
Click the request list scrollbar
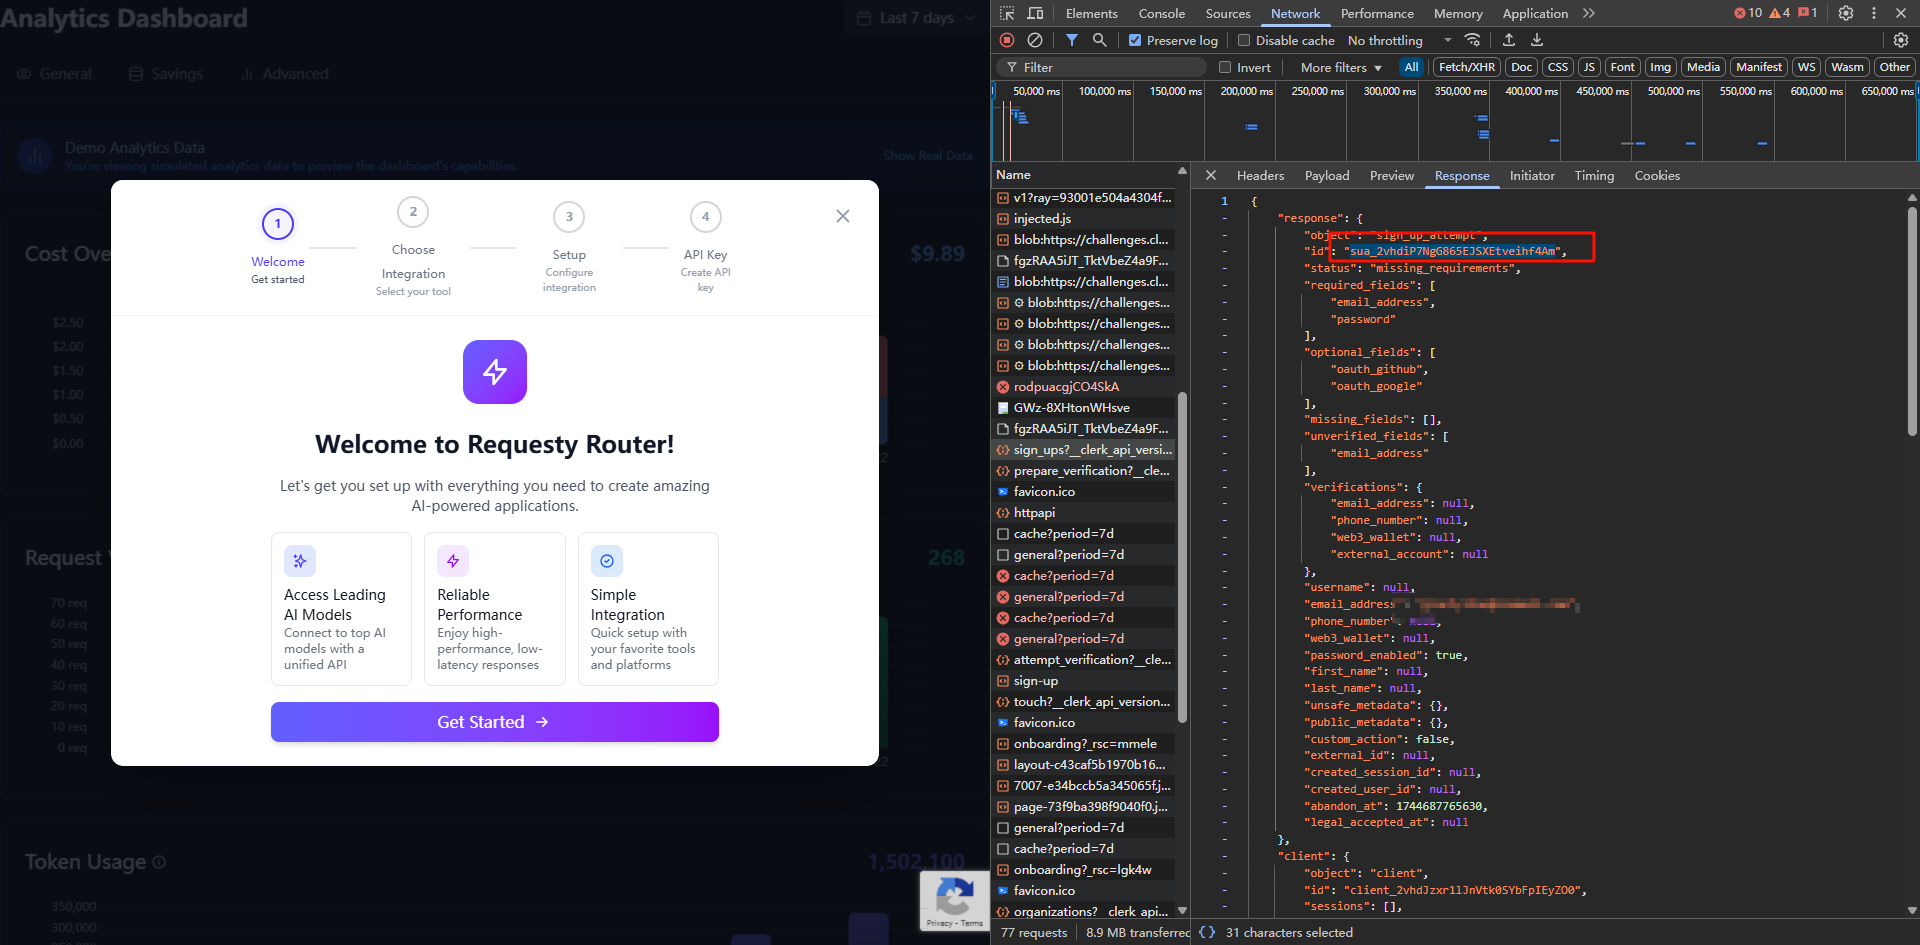[x=1183, y=556]
